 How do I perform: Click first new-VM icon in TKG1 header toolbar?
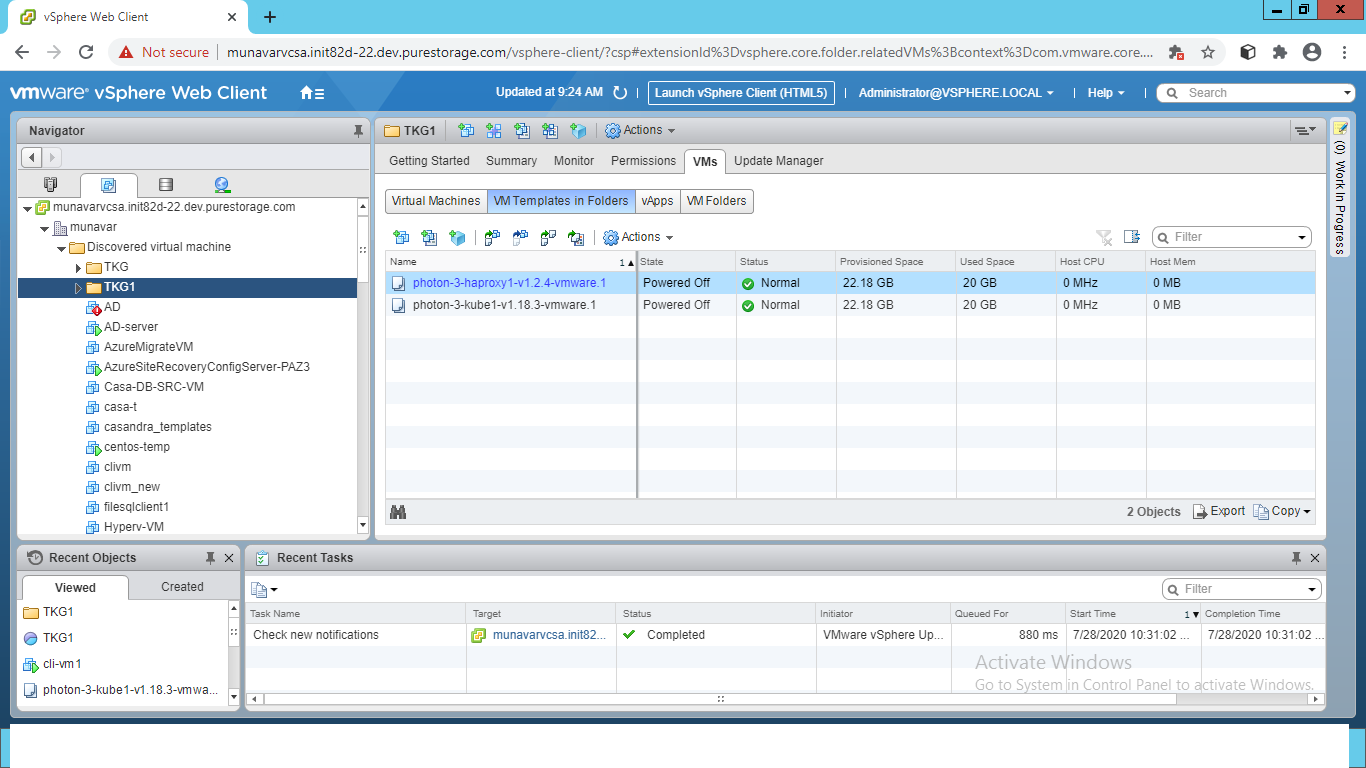click(466, 130)
